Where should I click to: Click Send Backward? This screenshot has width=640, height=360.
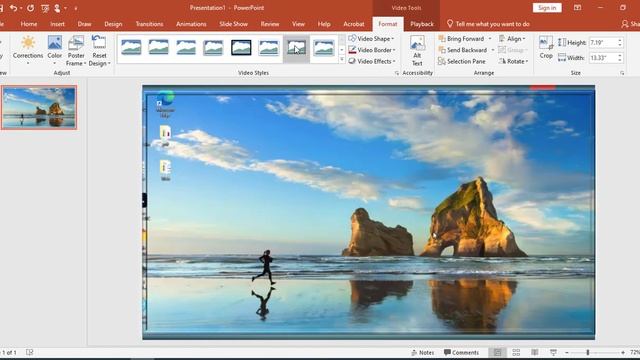coord(463,50)
